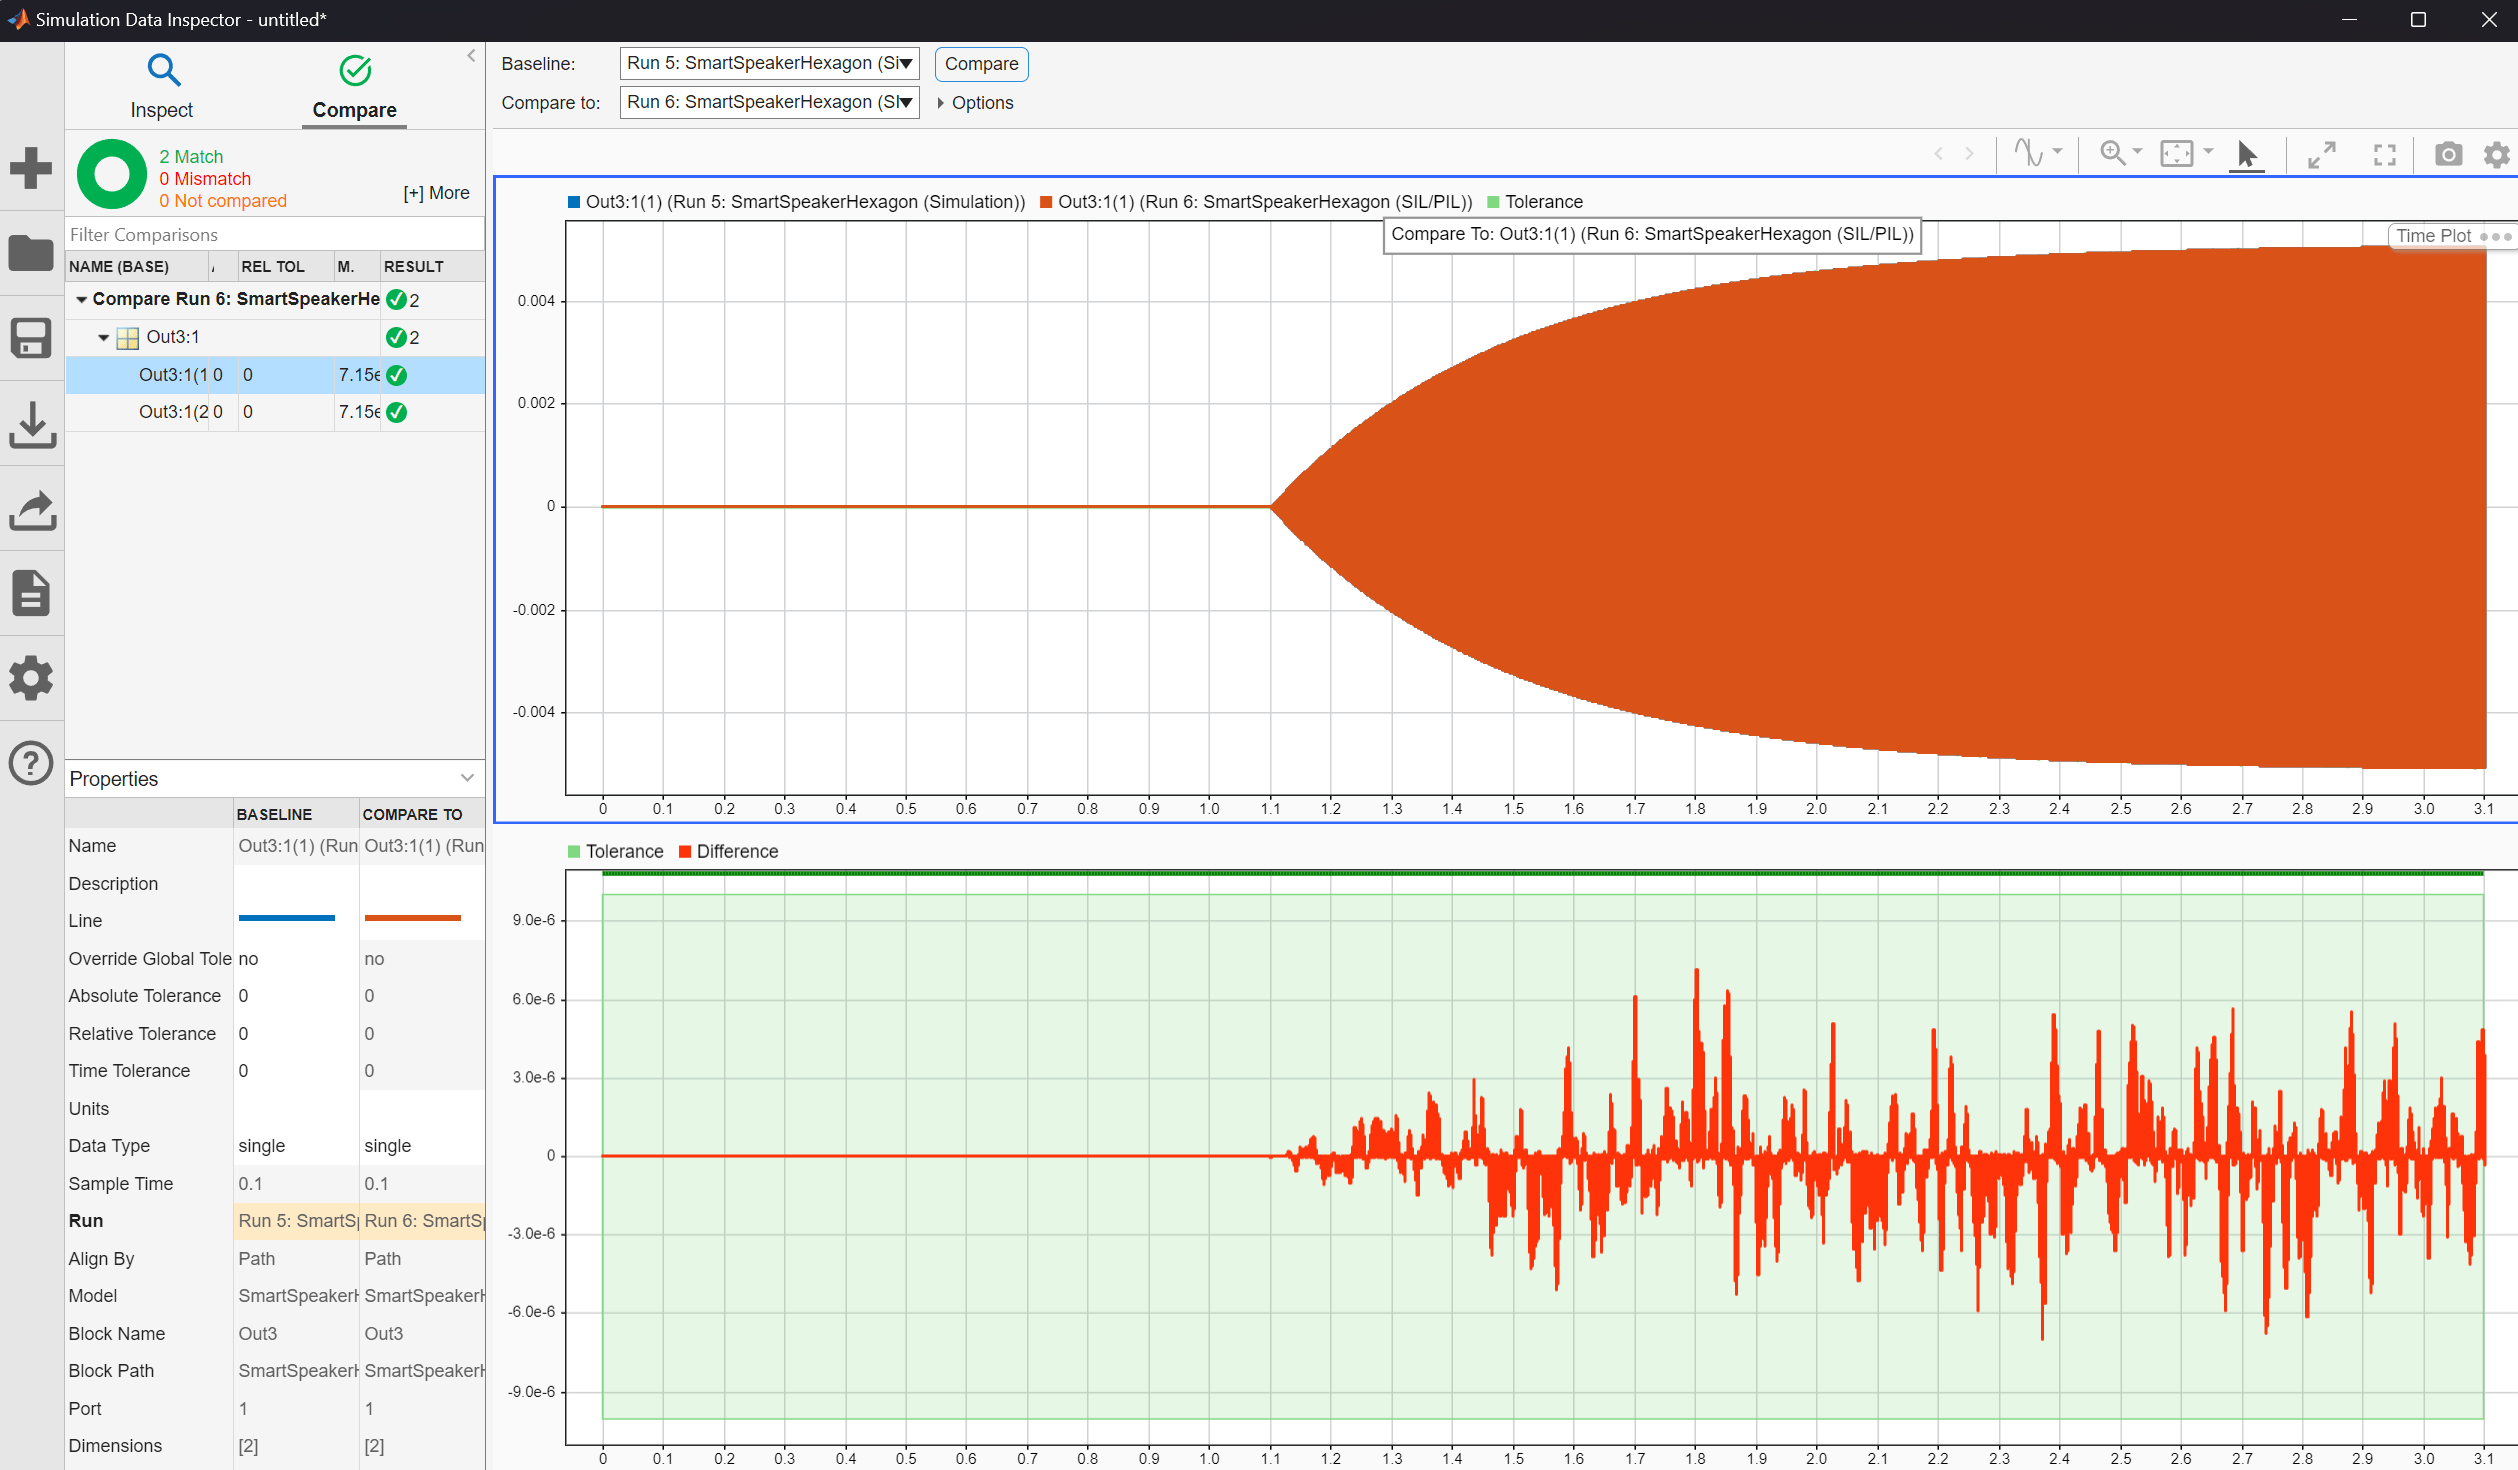
Task: Click the save session disk icon
Action: click(x=31, y=338)
